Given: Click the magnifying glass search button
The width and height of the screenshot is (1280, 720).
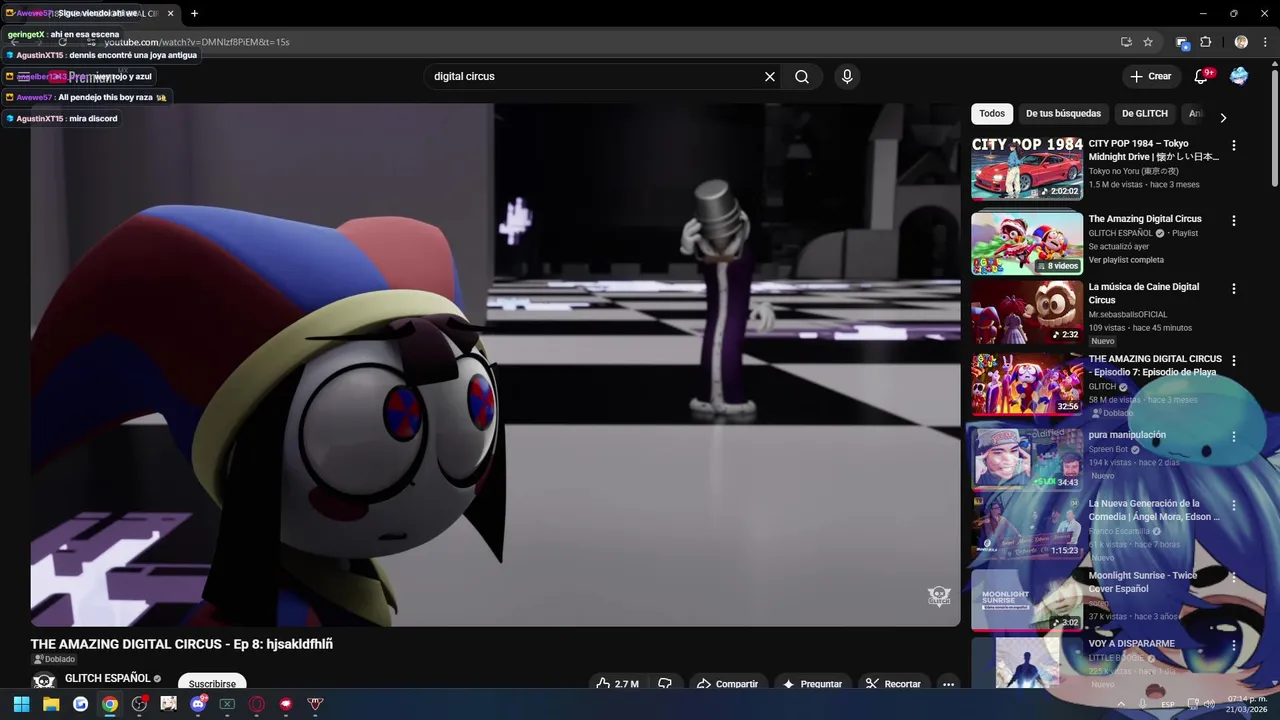Looking at the screenshot, I should tap(802, 77).
